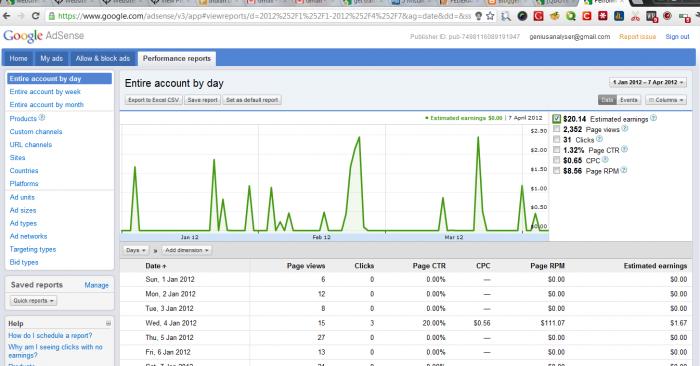This screenshot has width=700, height=366.
Task: Click the scissors extension icon in toolbar
Action: (x=635, y=17)
